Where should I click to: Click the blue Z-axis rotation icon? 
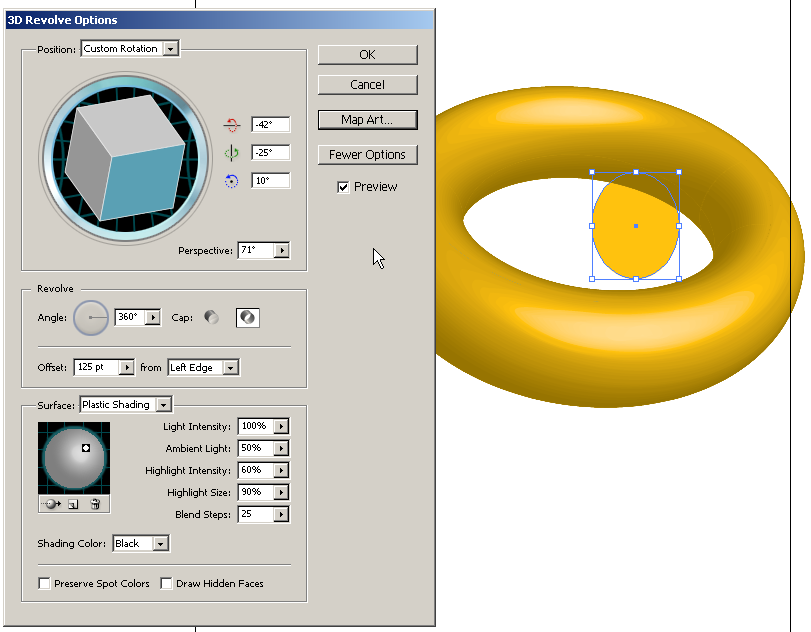coord(231,180)
